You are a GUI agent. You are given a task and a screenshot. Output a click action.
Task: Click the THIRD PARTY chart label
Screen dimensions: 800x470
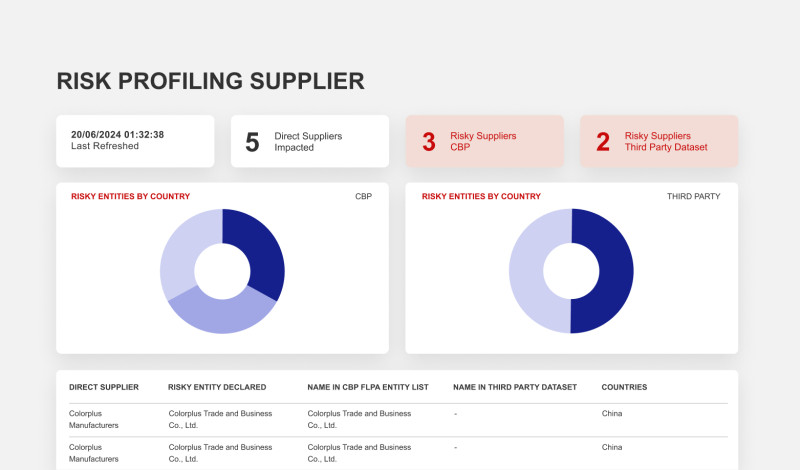[693, 197]
